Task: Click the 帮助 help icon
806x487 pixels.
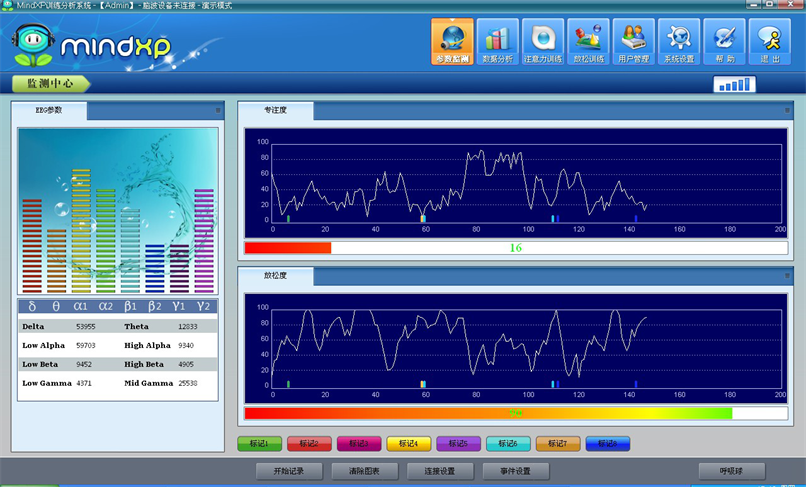Action: 724,42
